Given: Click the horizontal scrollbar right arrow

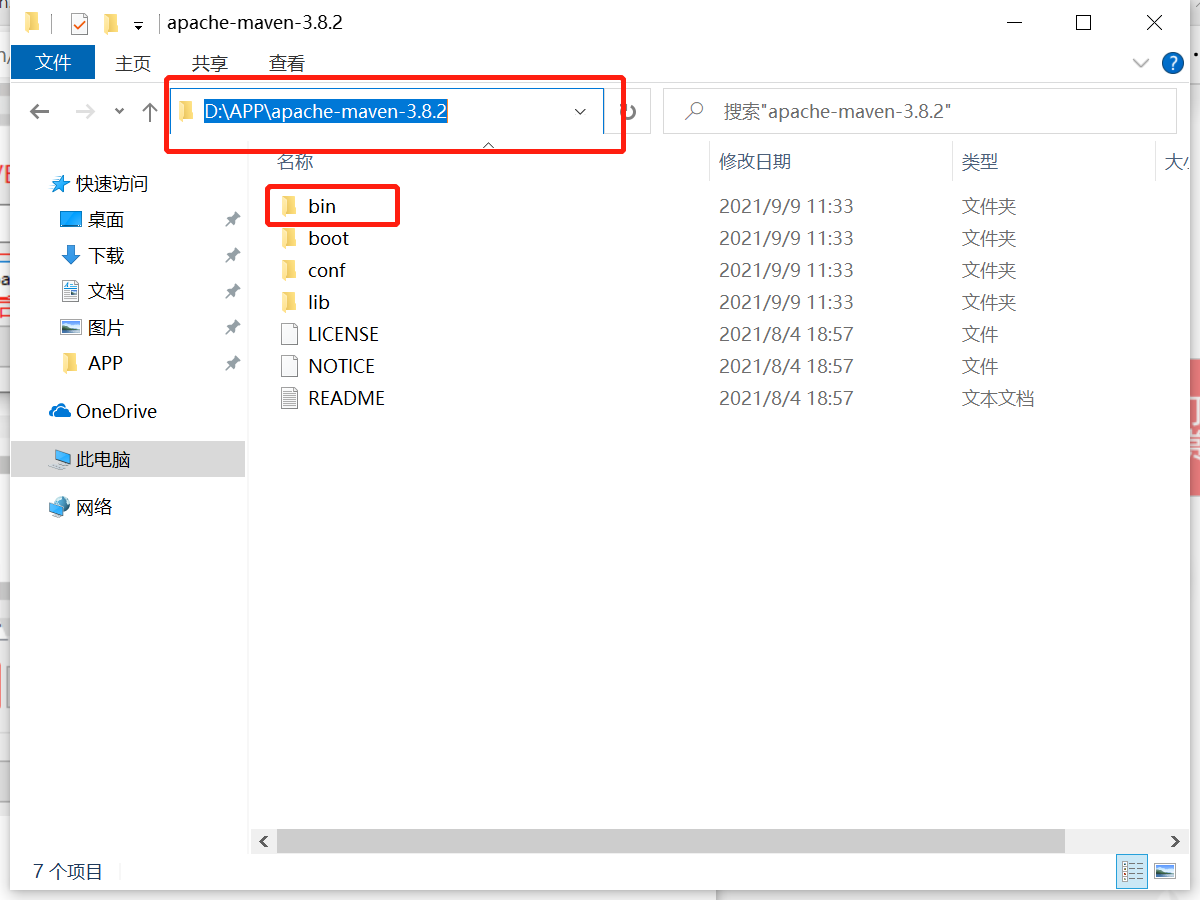Looking at the screenshot, I should [x=1177, y=841].
